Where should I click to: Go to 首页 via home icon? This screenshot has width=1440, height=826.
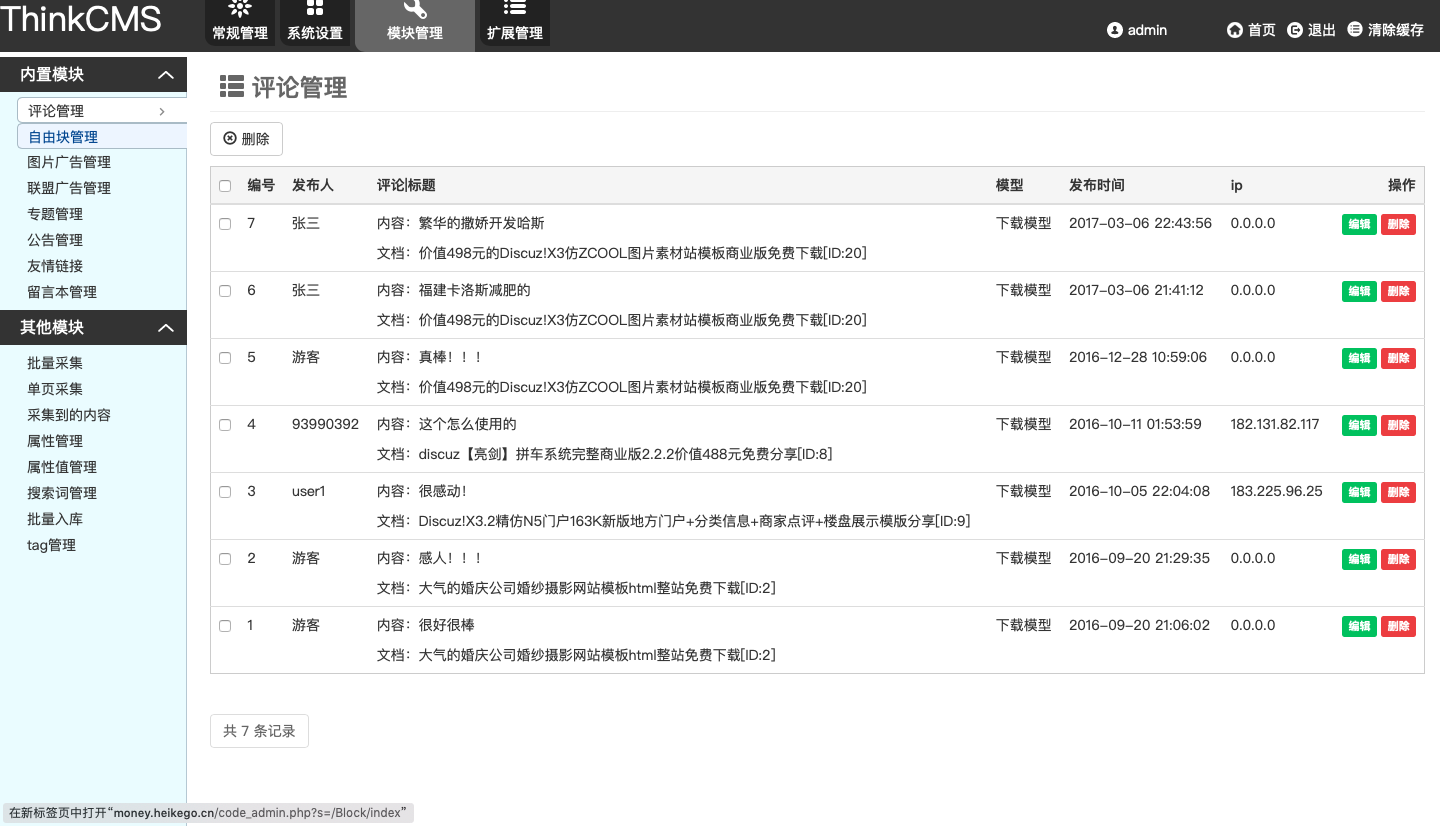pyautogui.click(x=1235, y=30)
